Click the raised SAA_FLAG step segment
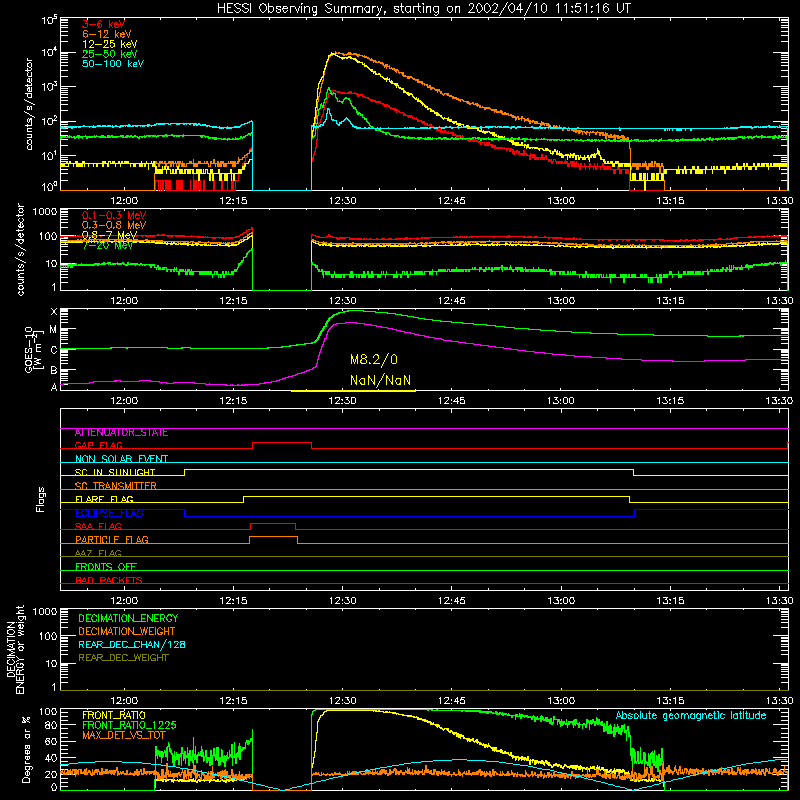Viewport: 800px width, 800px height. pos(273,523)
